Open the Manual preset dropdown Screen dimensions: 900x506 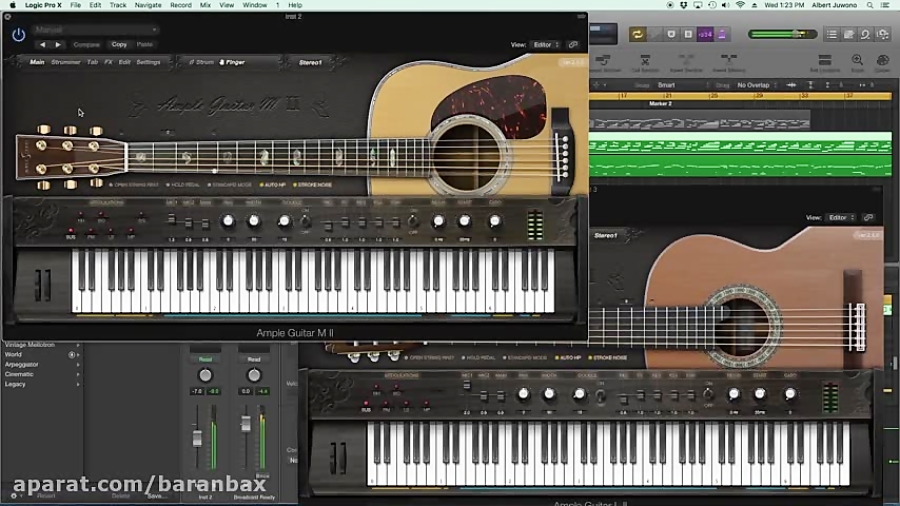click(96, 29)
